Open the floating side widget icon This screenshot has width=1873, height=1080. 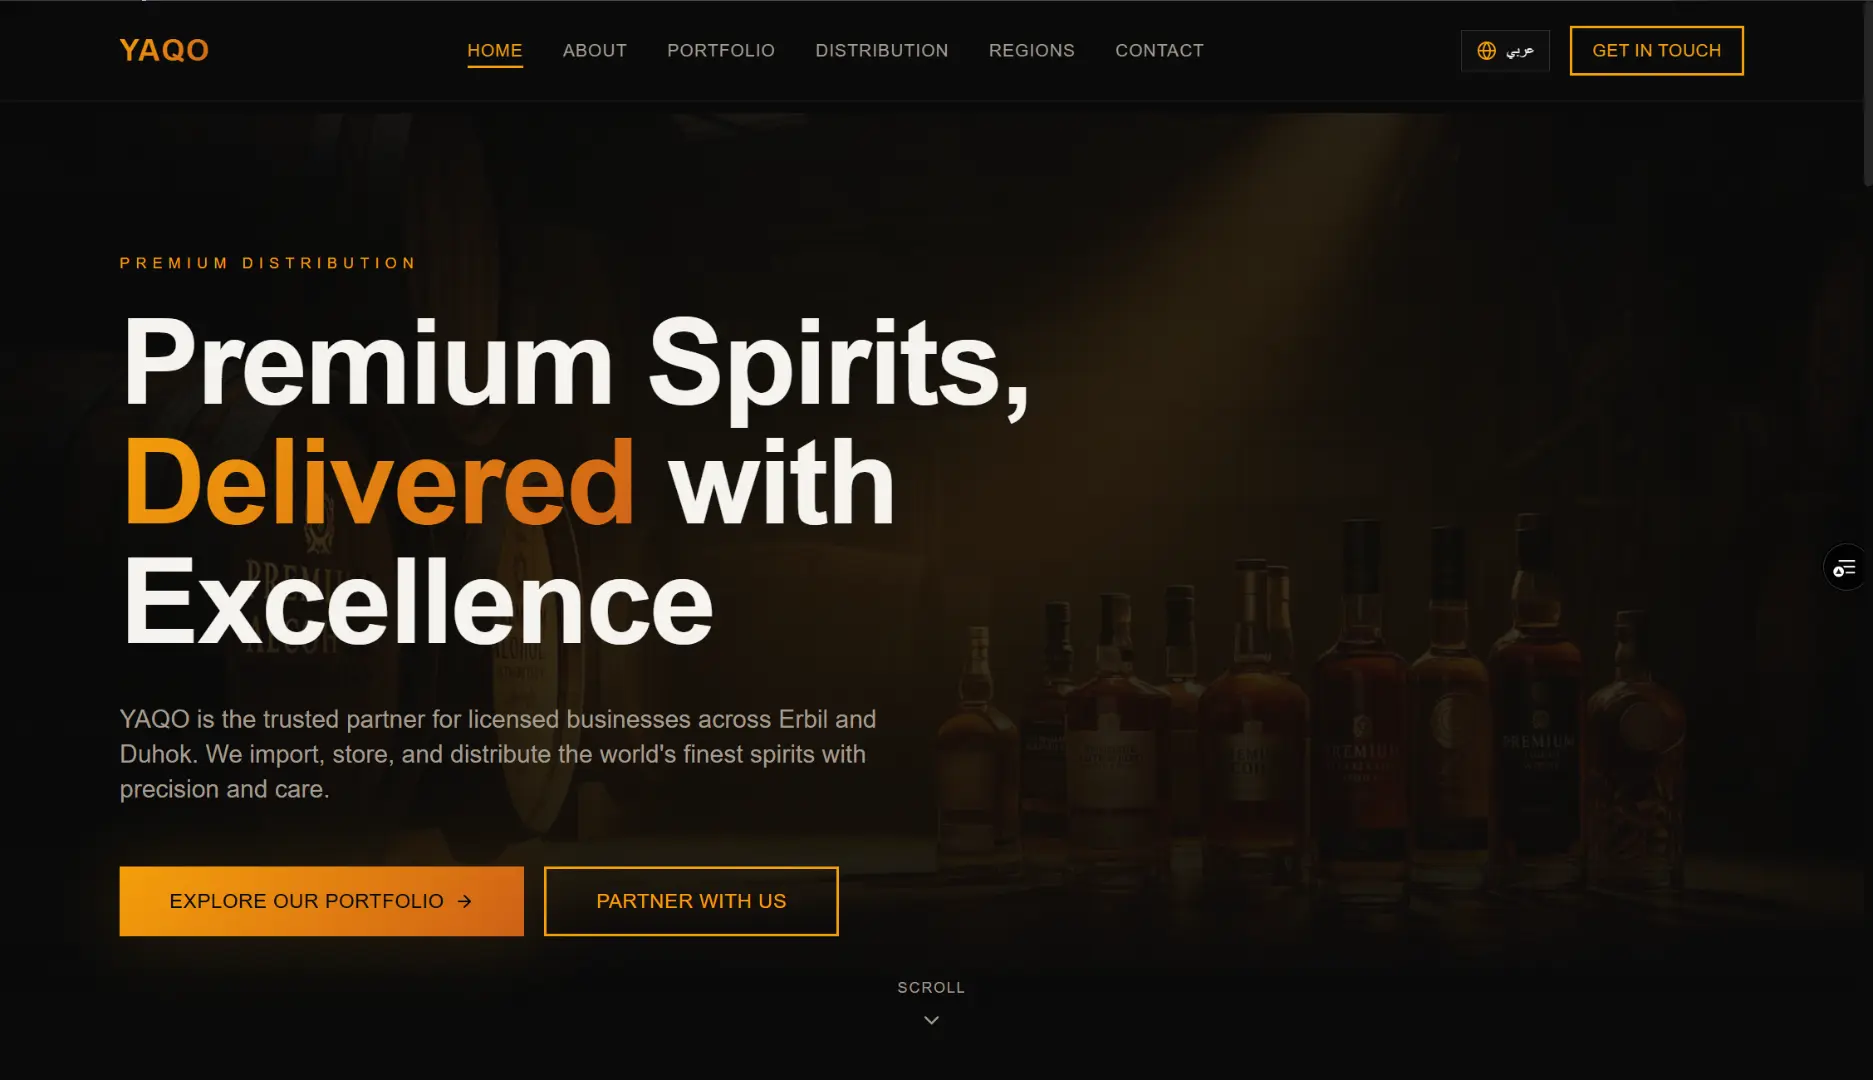[x=1845, y=568]
